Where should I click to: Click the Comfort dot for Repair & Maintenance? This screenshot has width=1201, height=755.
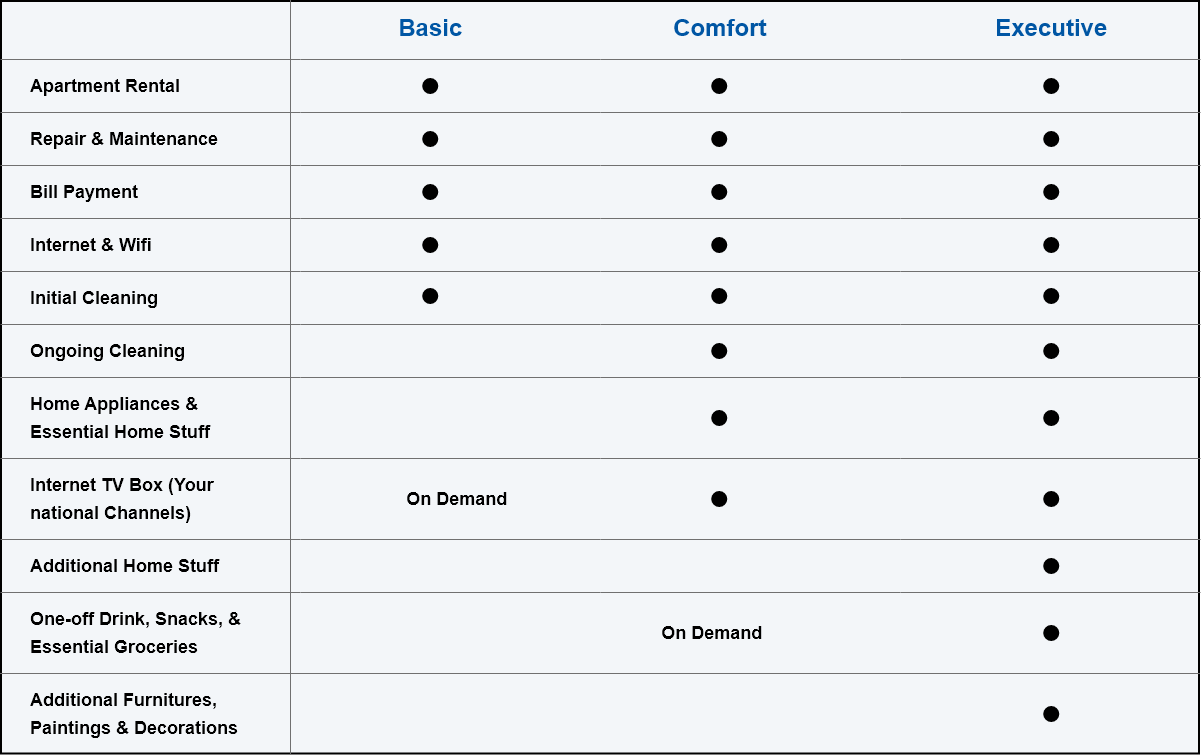[719, 139]
